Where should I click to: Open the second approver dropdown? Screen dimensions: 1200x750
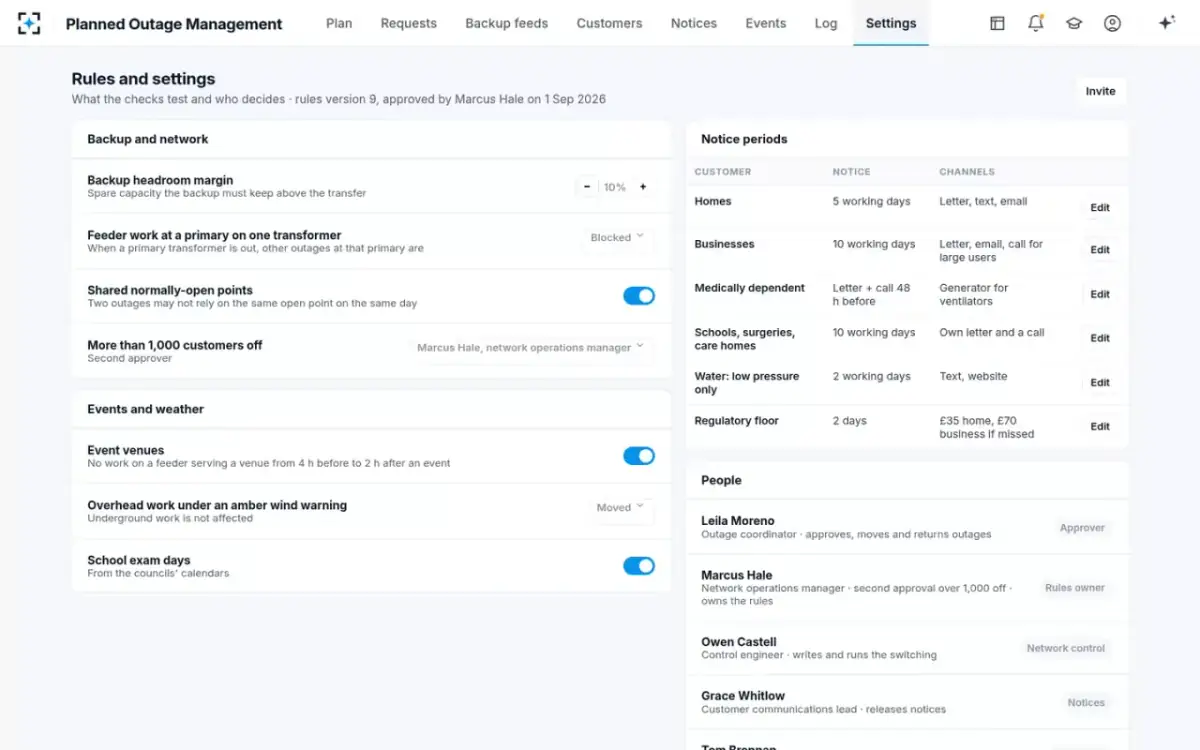tap(531, 348)
